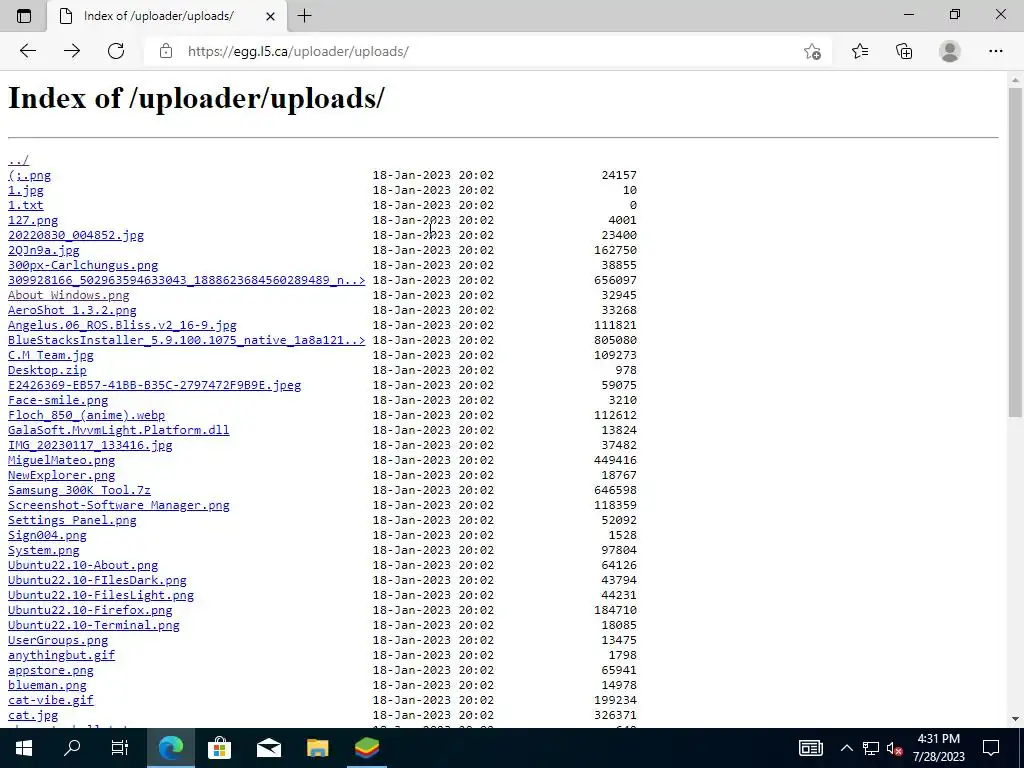Click the network tray icon
The image size is (1024, 768).
tap(871, 748)
